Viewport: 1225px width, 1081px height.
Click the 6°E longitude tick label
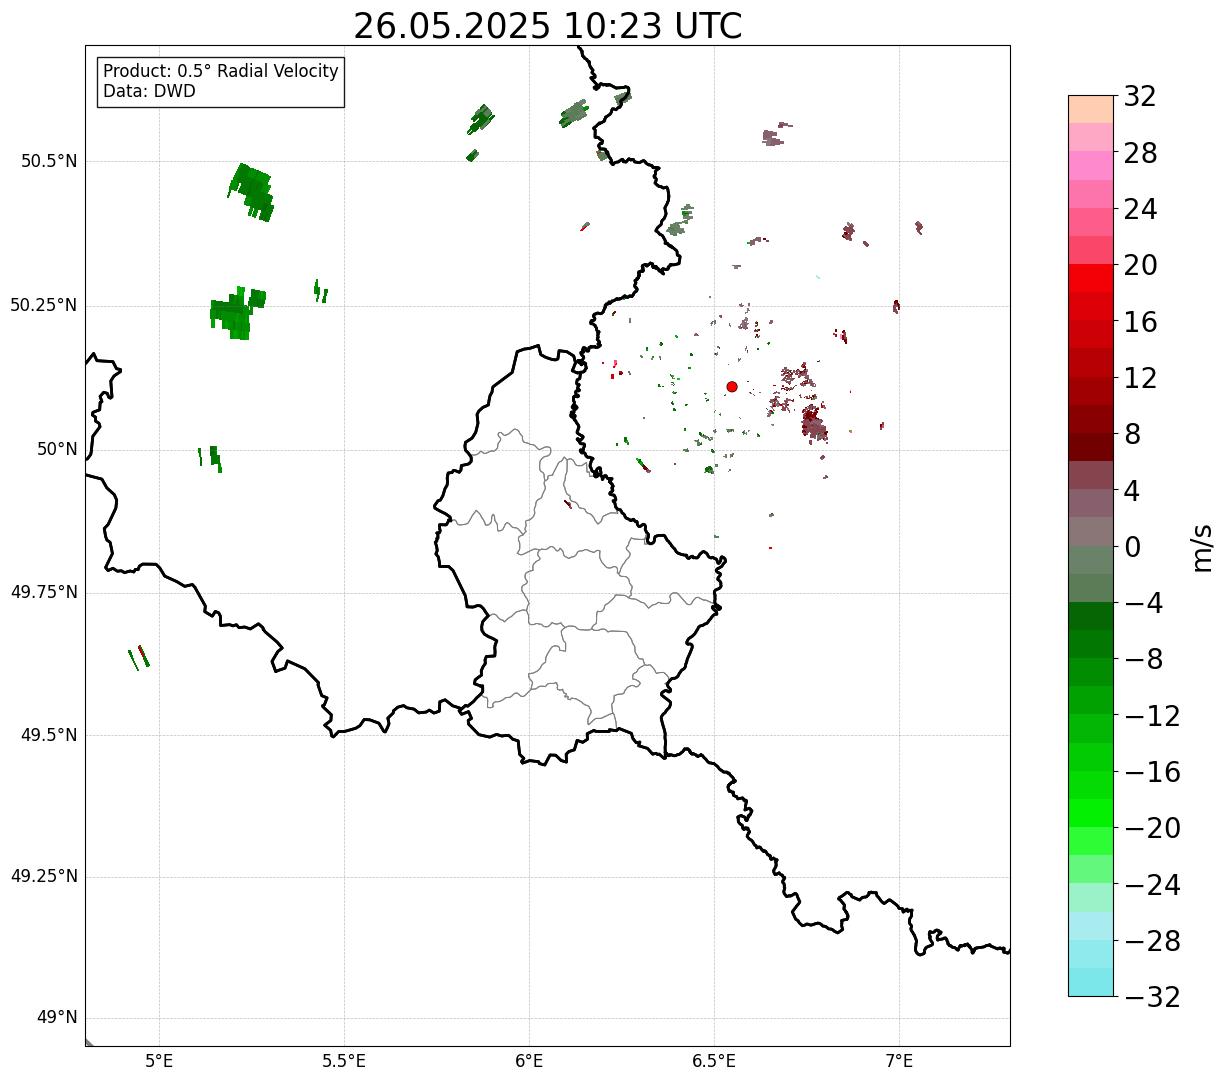pos(529,1061)
